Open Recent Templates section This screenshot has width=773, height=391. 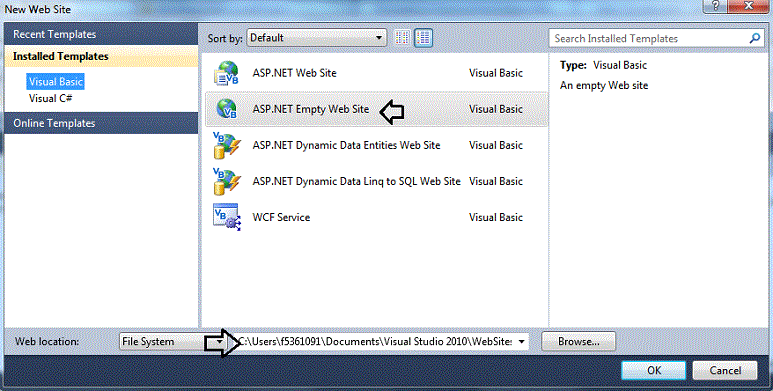tap(101, 34)
